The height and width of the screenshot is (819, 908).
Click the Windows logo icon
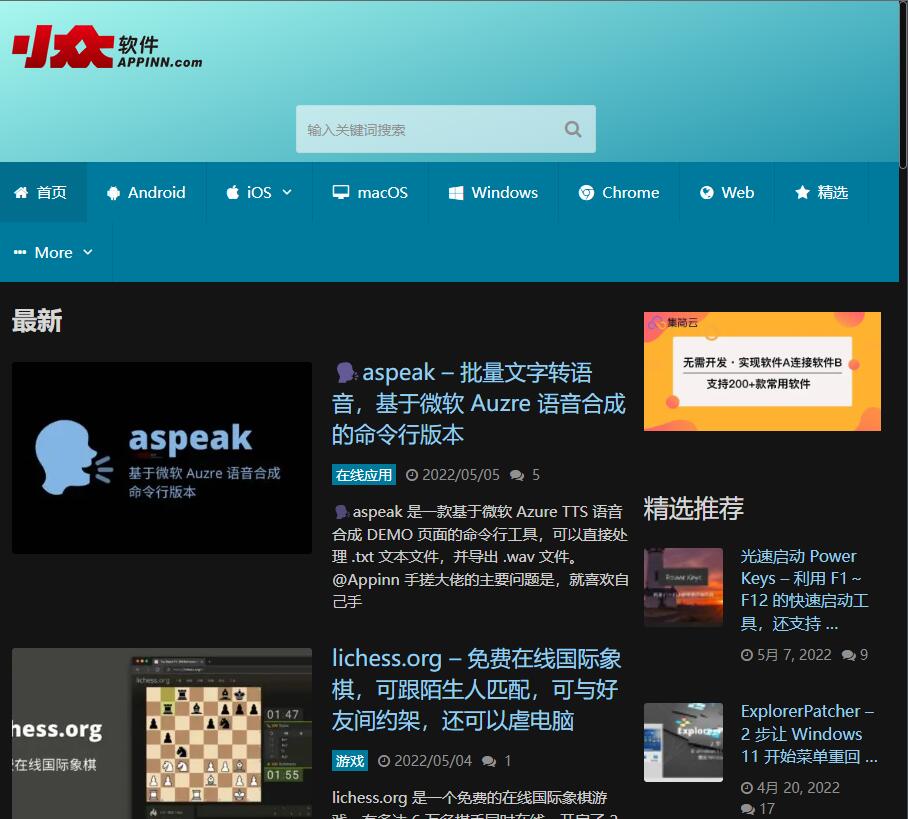456,193
